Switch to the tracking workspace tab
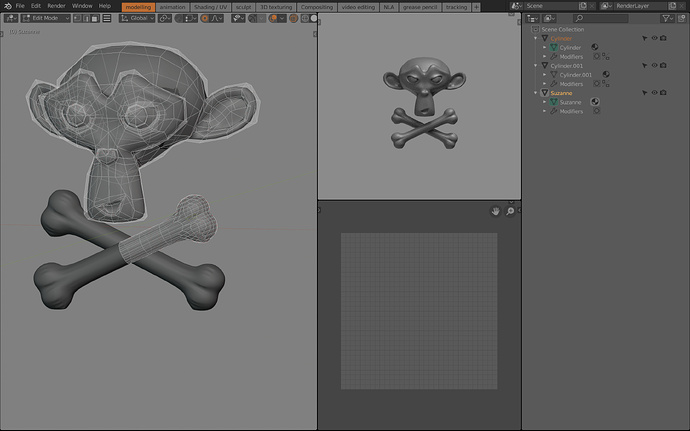Image resolution: width=690 pixels, height=431 pixels. (456, 7)
